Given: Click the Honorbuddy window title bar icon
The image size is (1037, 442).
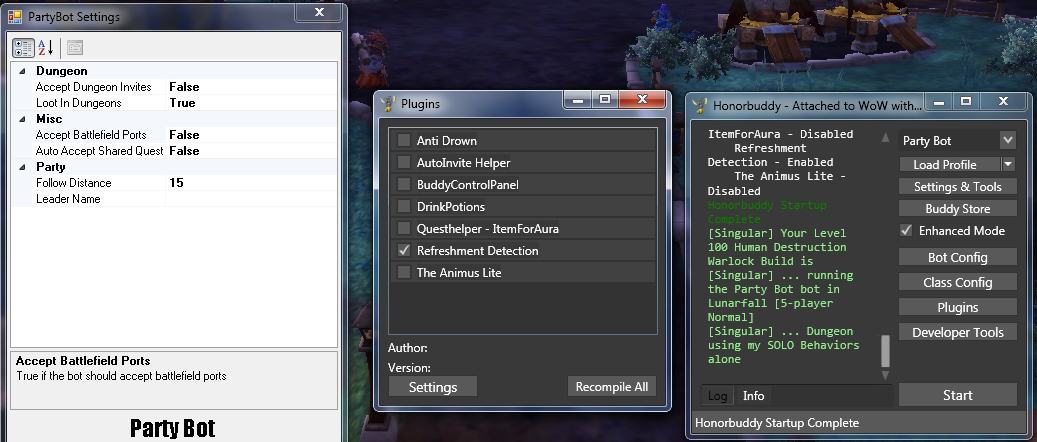Looking at the screenshot, I should click(x=700, y=105).
